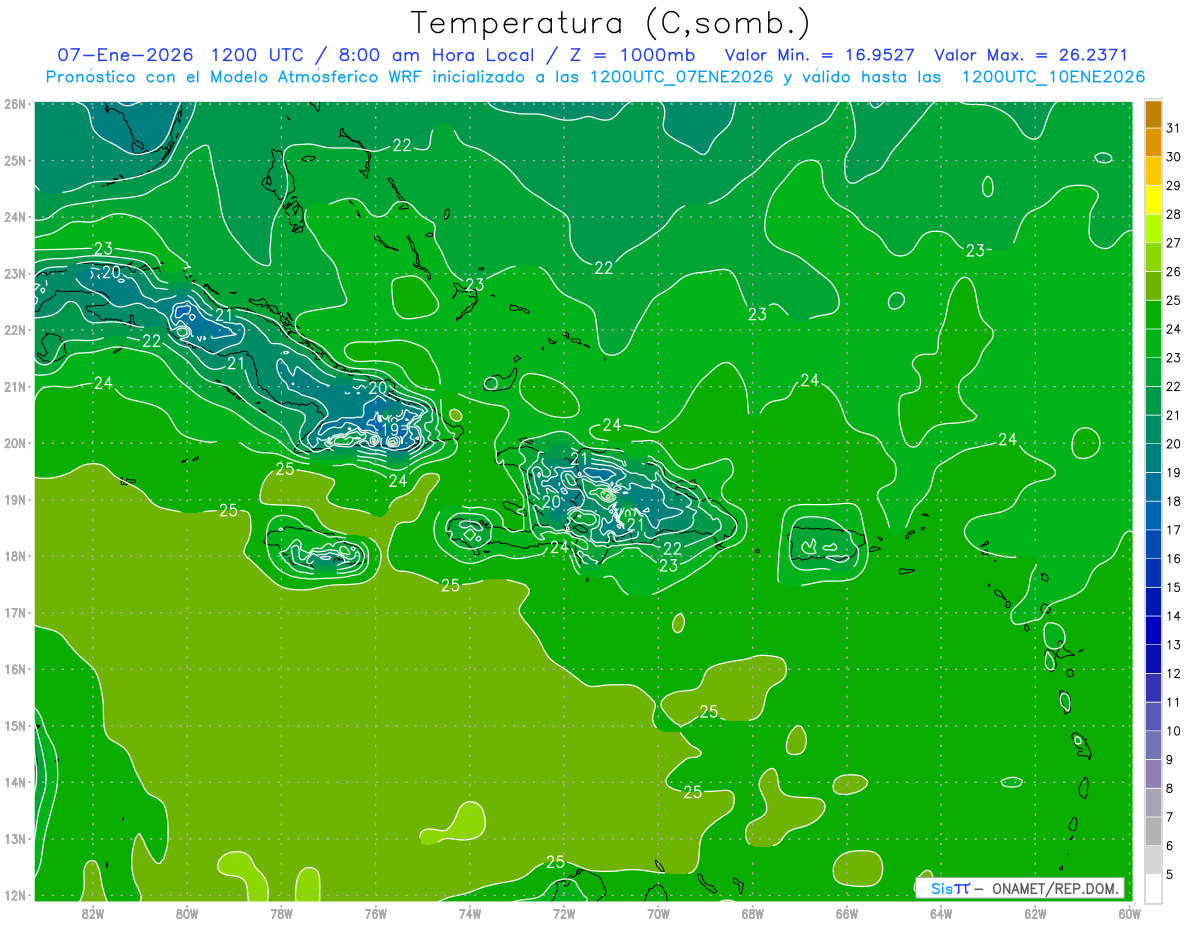Screen dimensions: 1200x927
Task: Click the "21N" latitude label
Action: click(15, 387)
